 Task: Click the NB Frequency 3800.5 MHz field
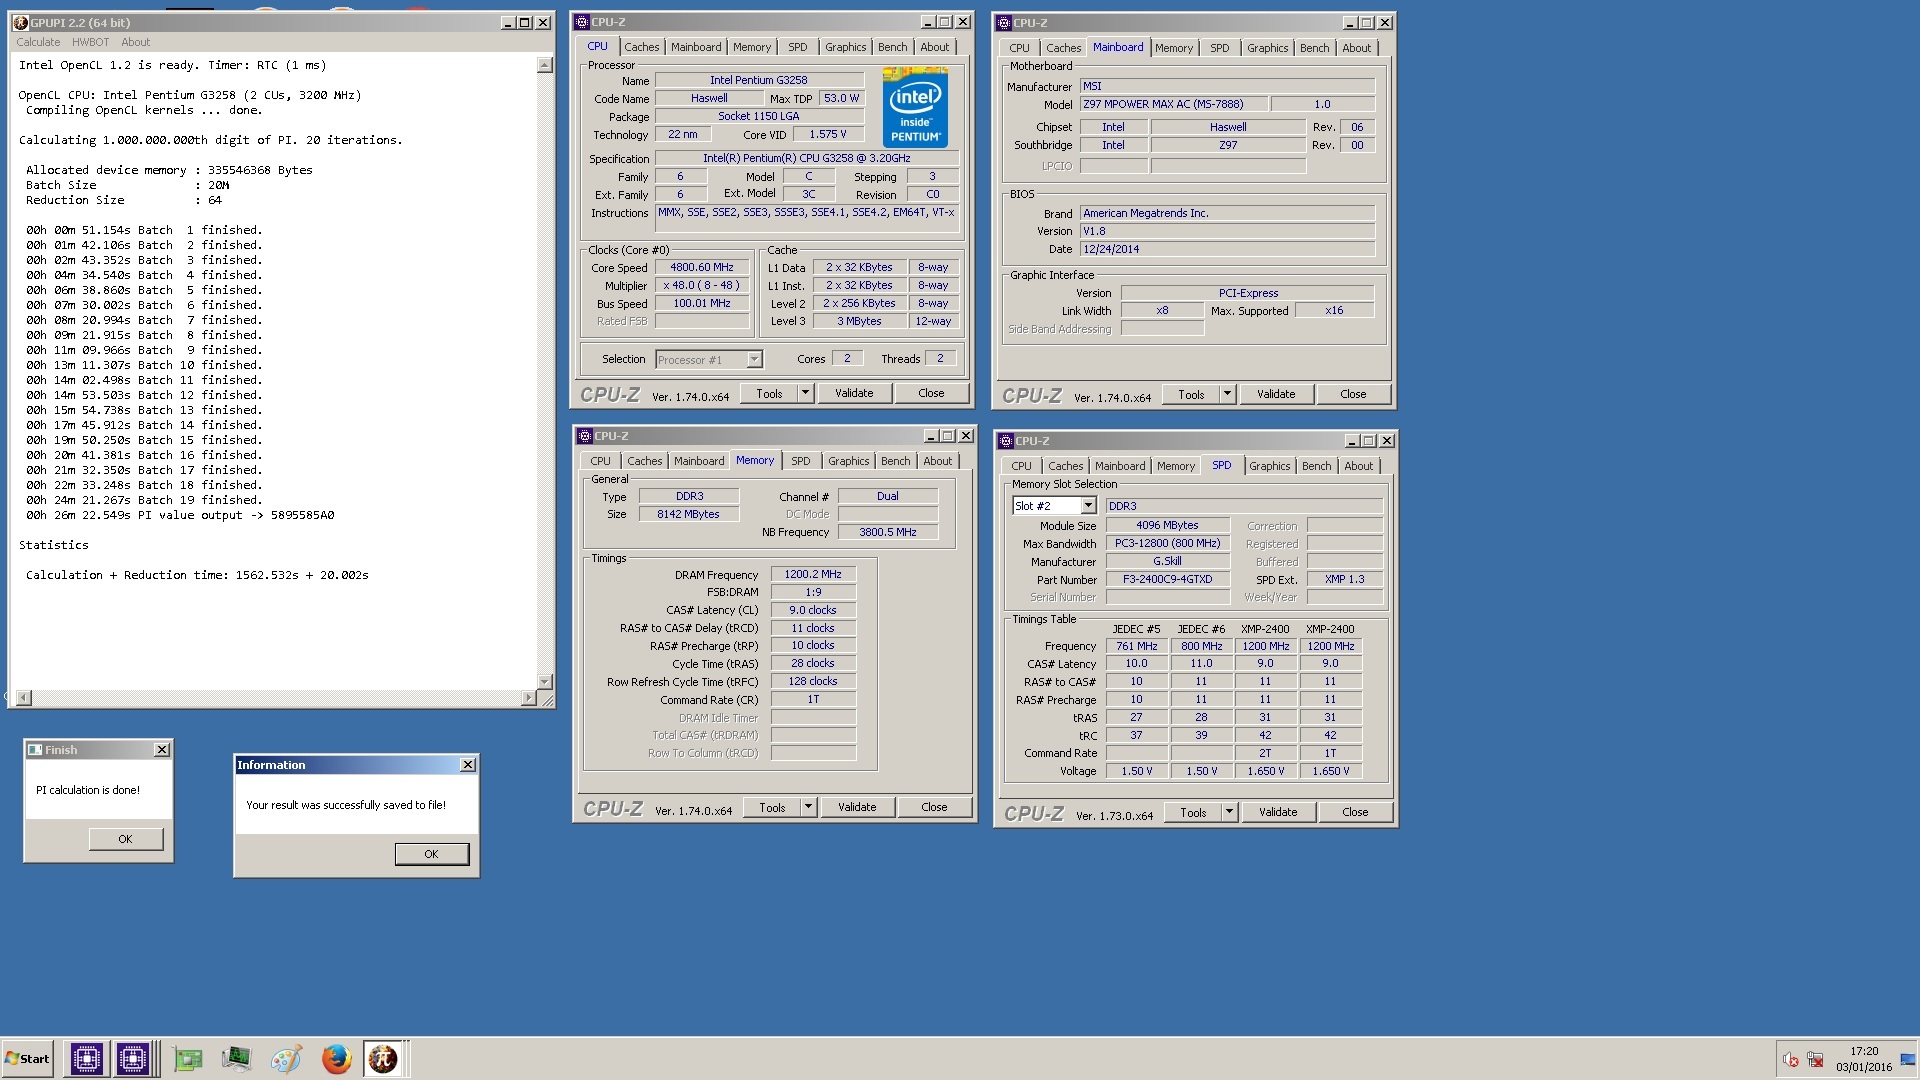click(887, 532)
